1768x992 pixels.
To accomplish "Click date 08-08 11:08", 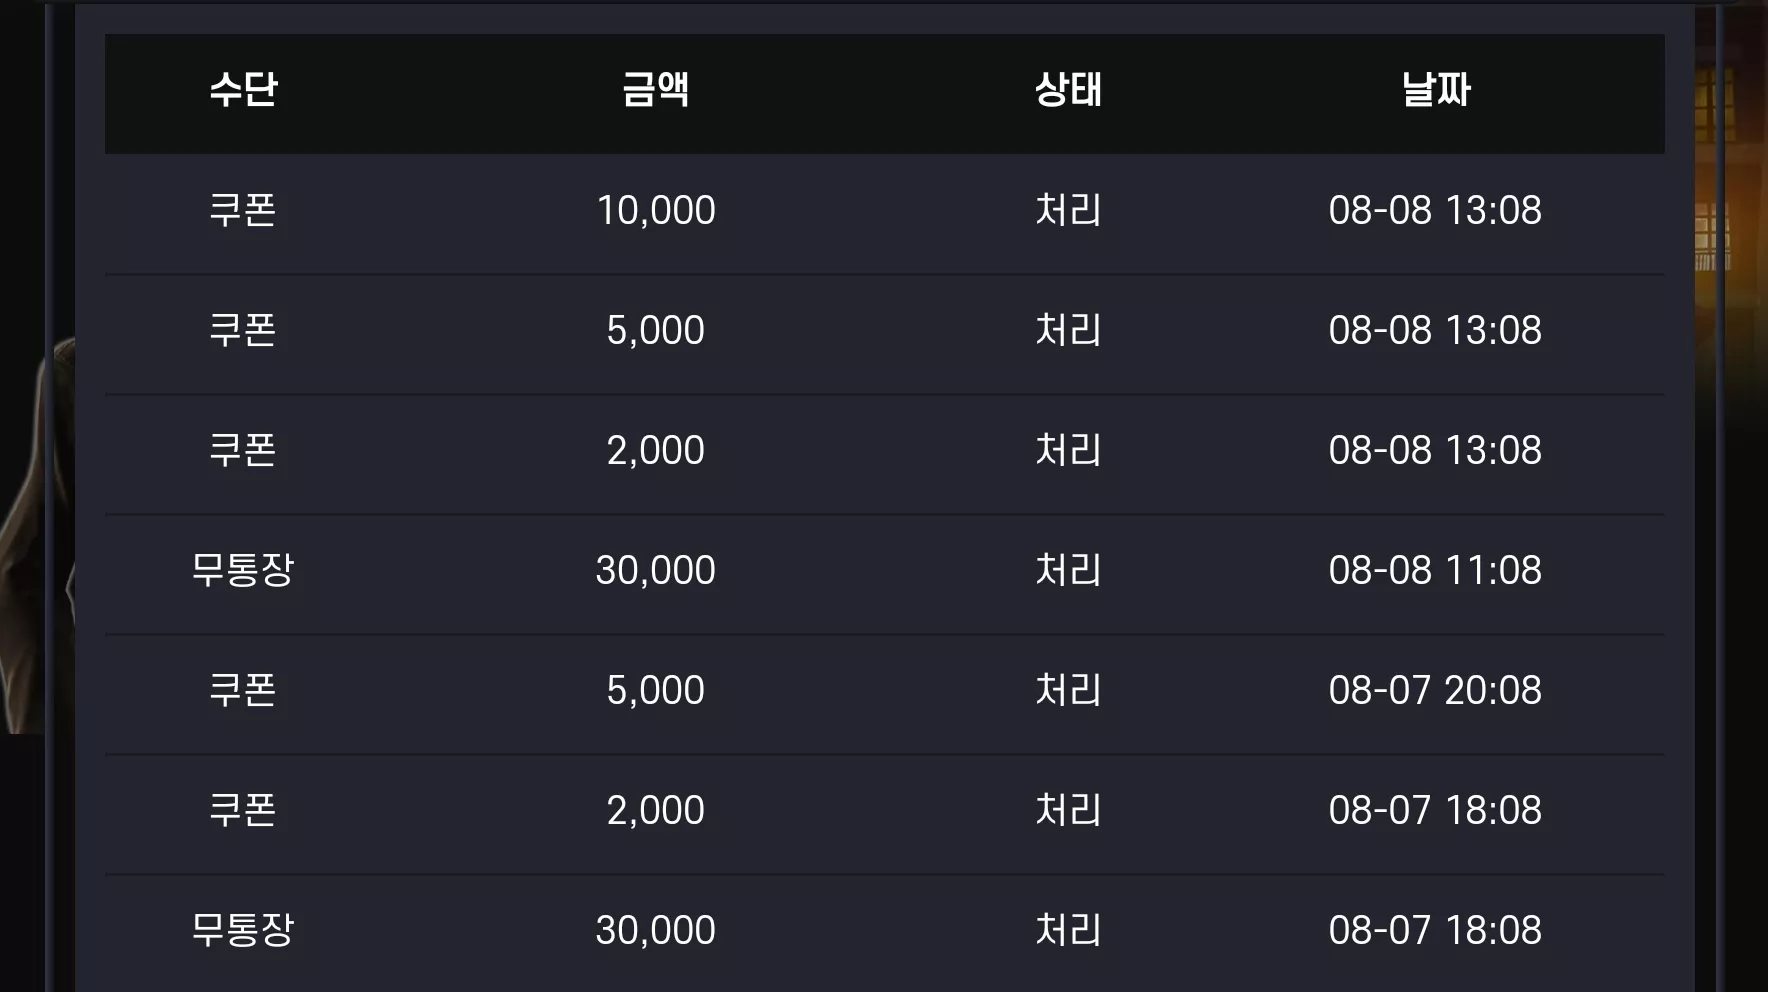I will (1435, 570).
